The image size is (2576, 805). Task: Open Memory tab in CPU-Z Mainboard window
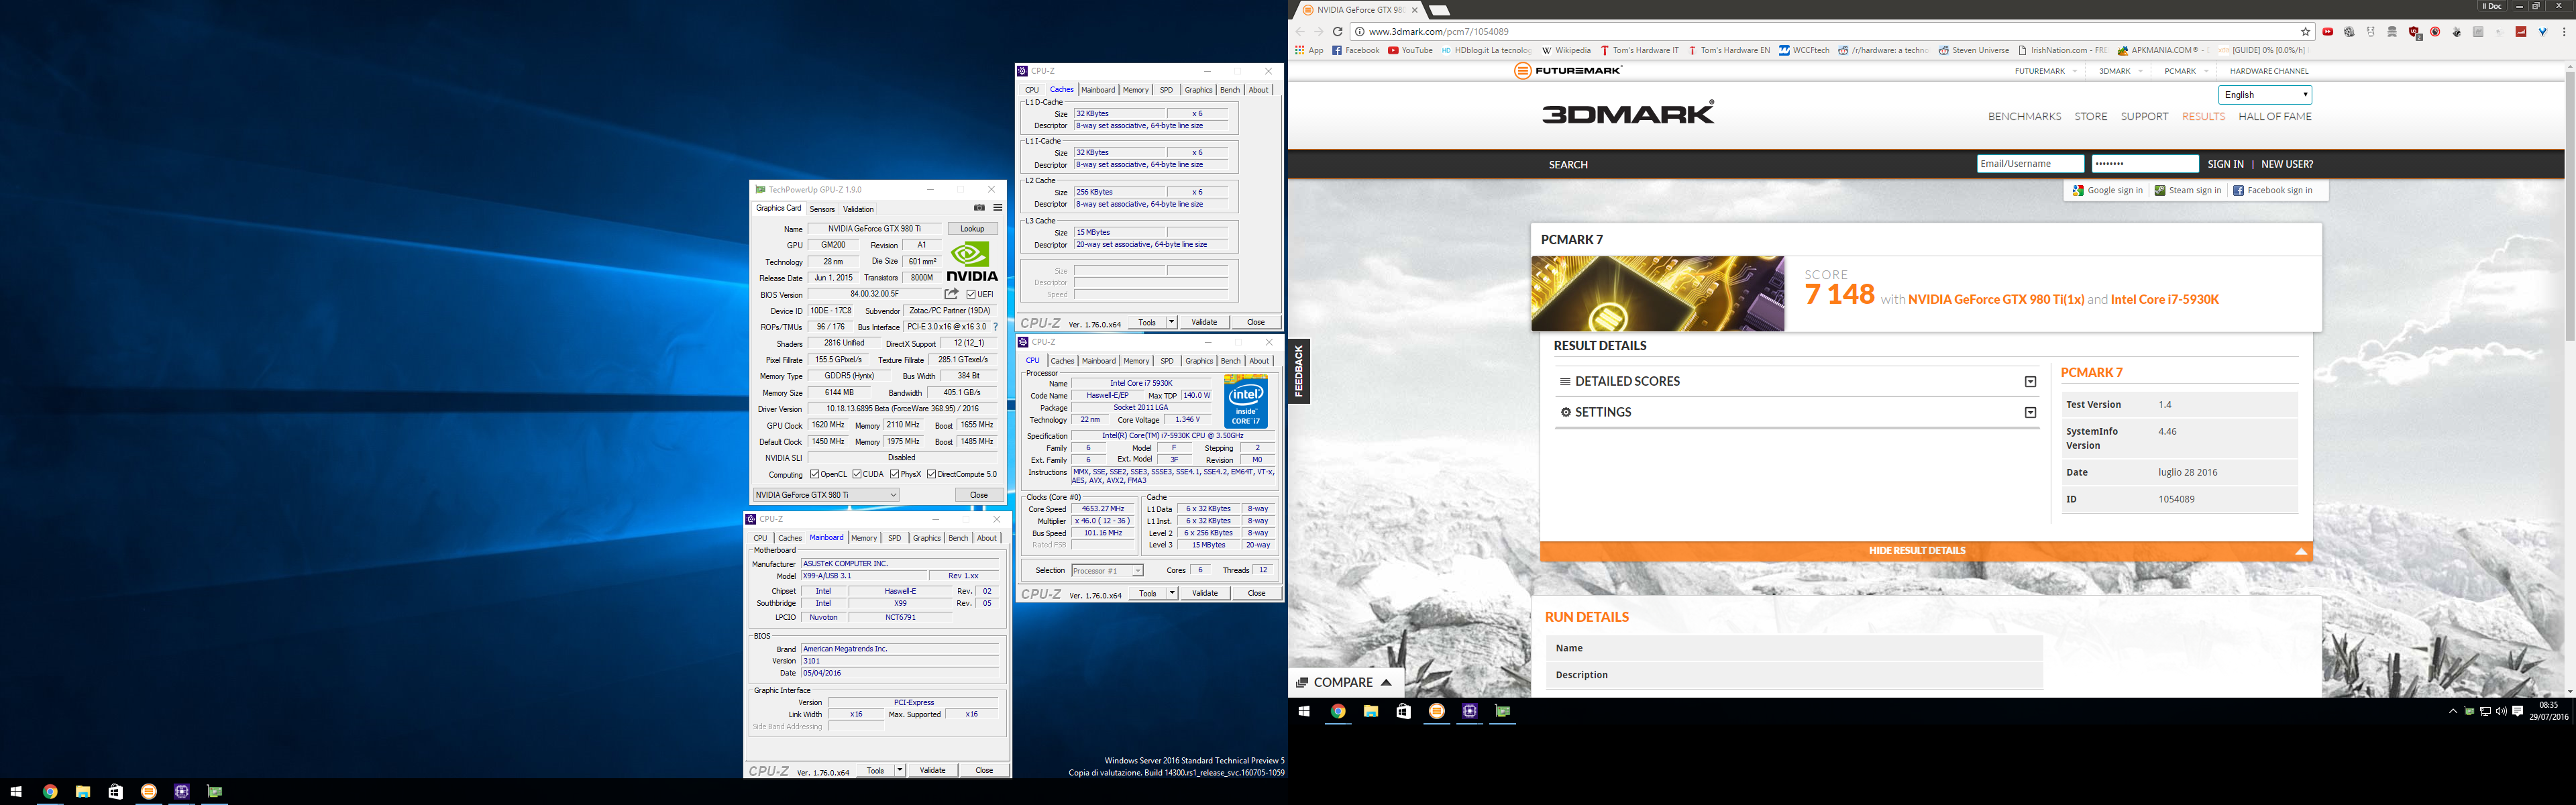(864, 538)
